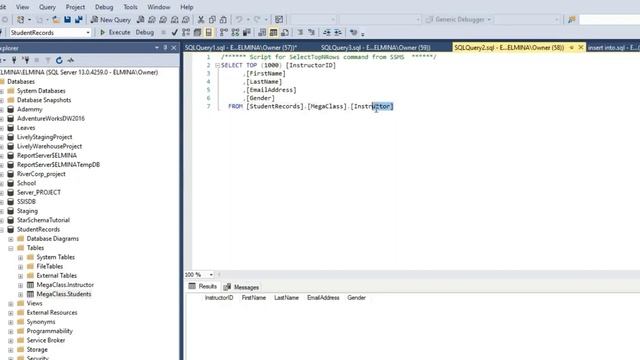Toggle IntelliSense enabled button

209,32
